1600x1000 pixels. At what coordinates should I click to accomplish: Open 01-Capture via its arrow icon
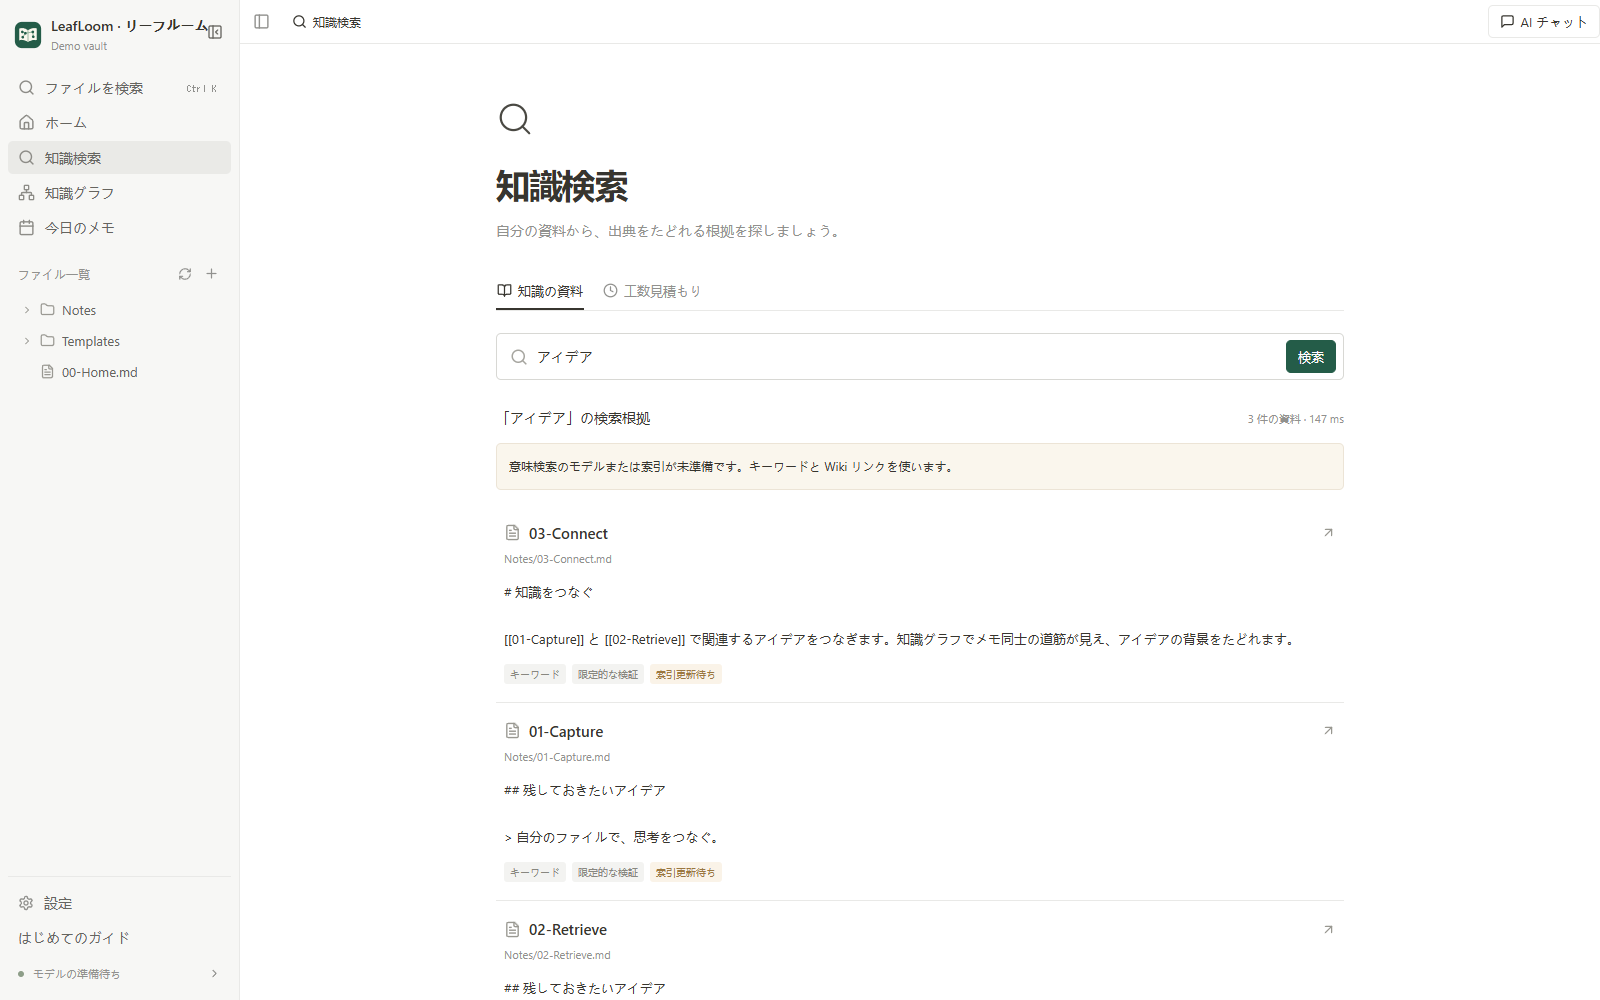tap(1328, 731)
